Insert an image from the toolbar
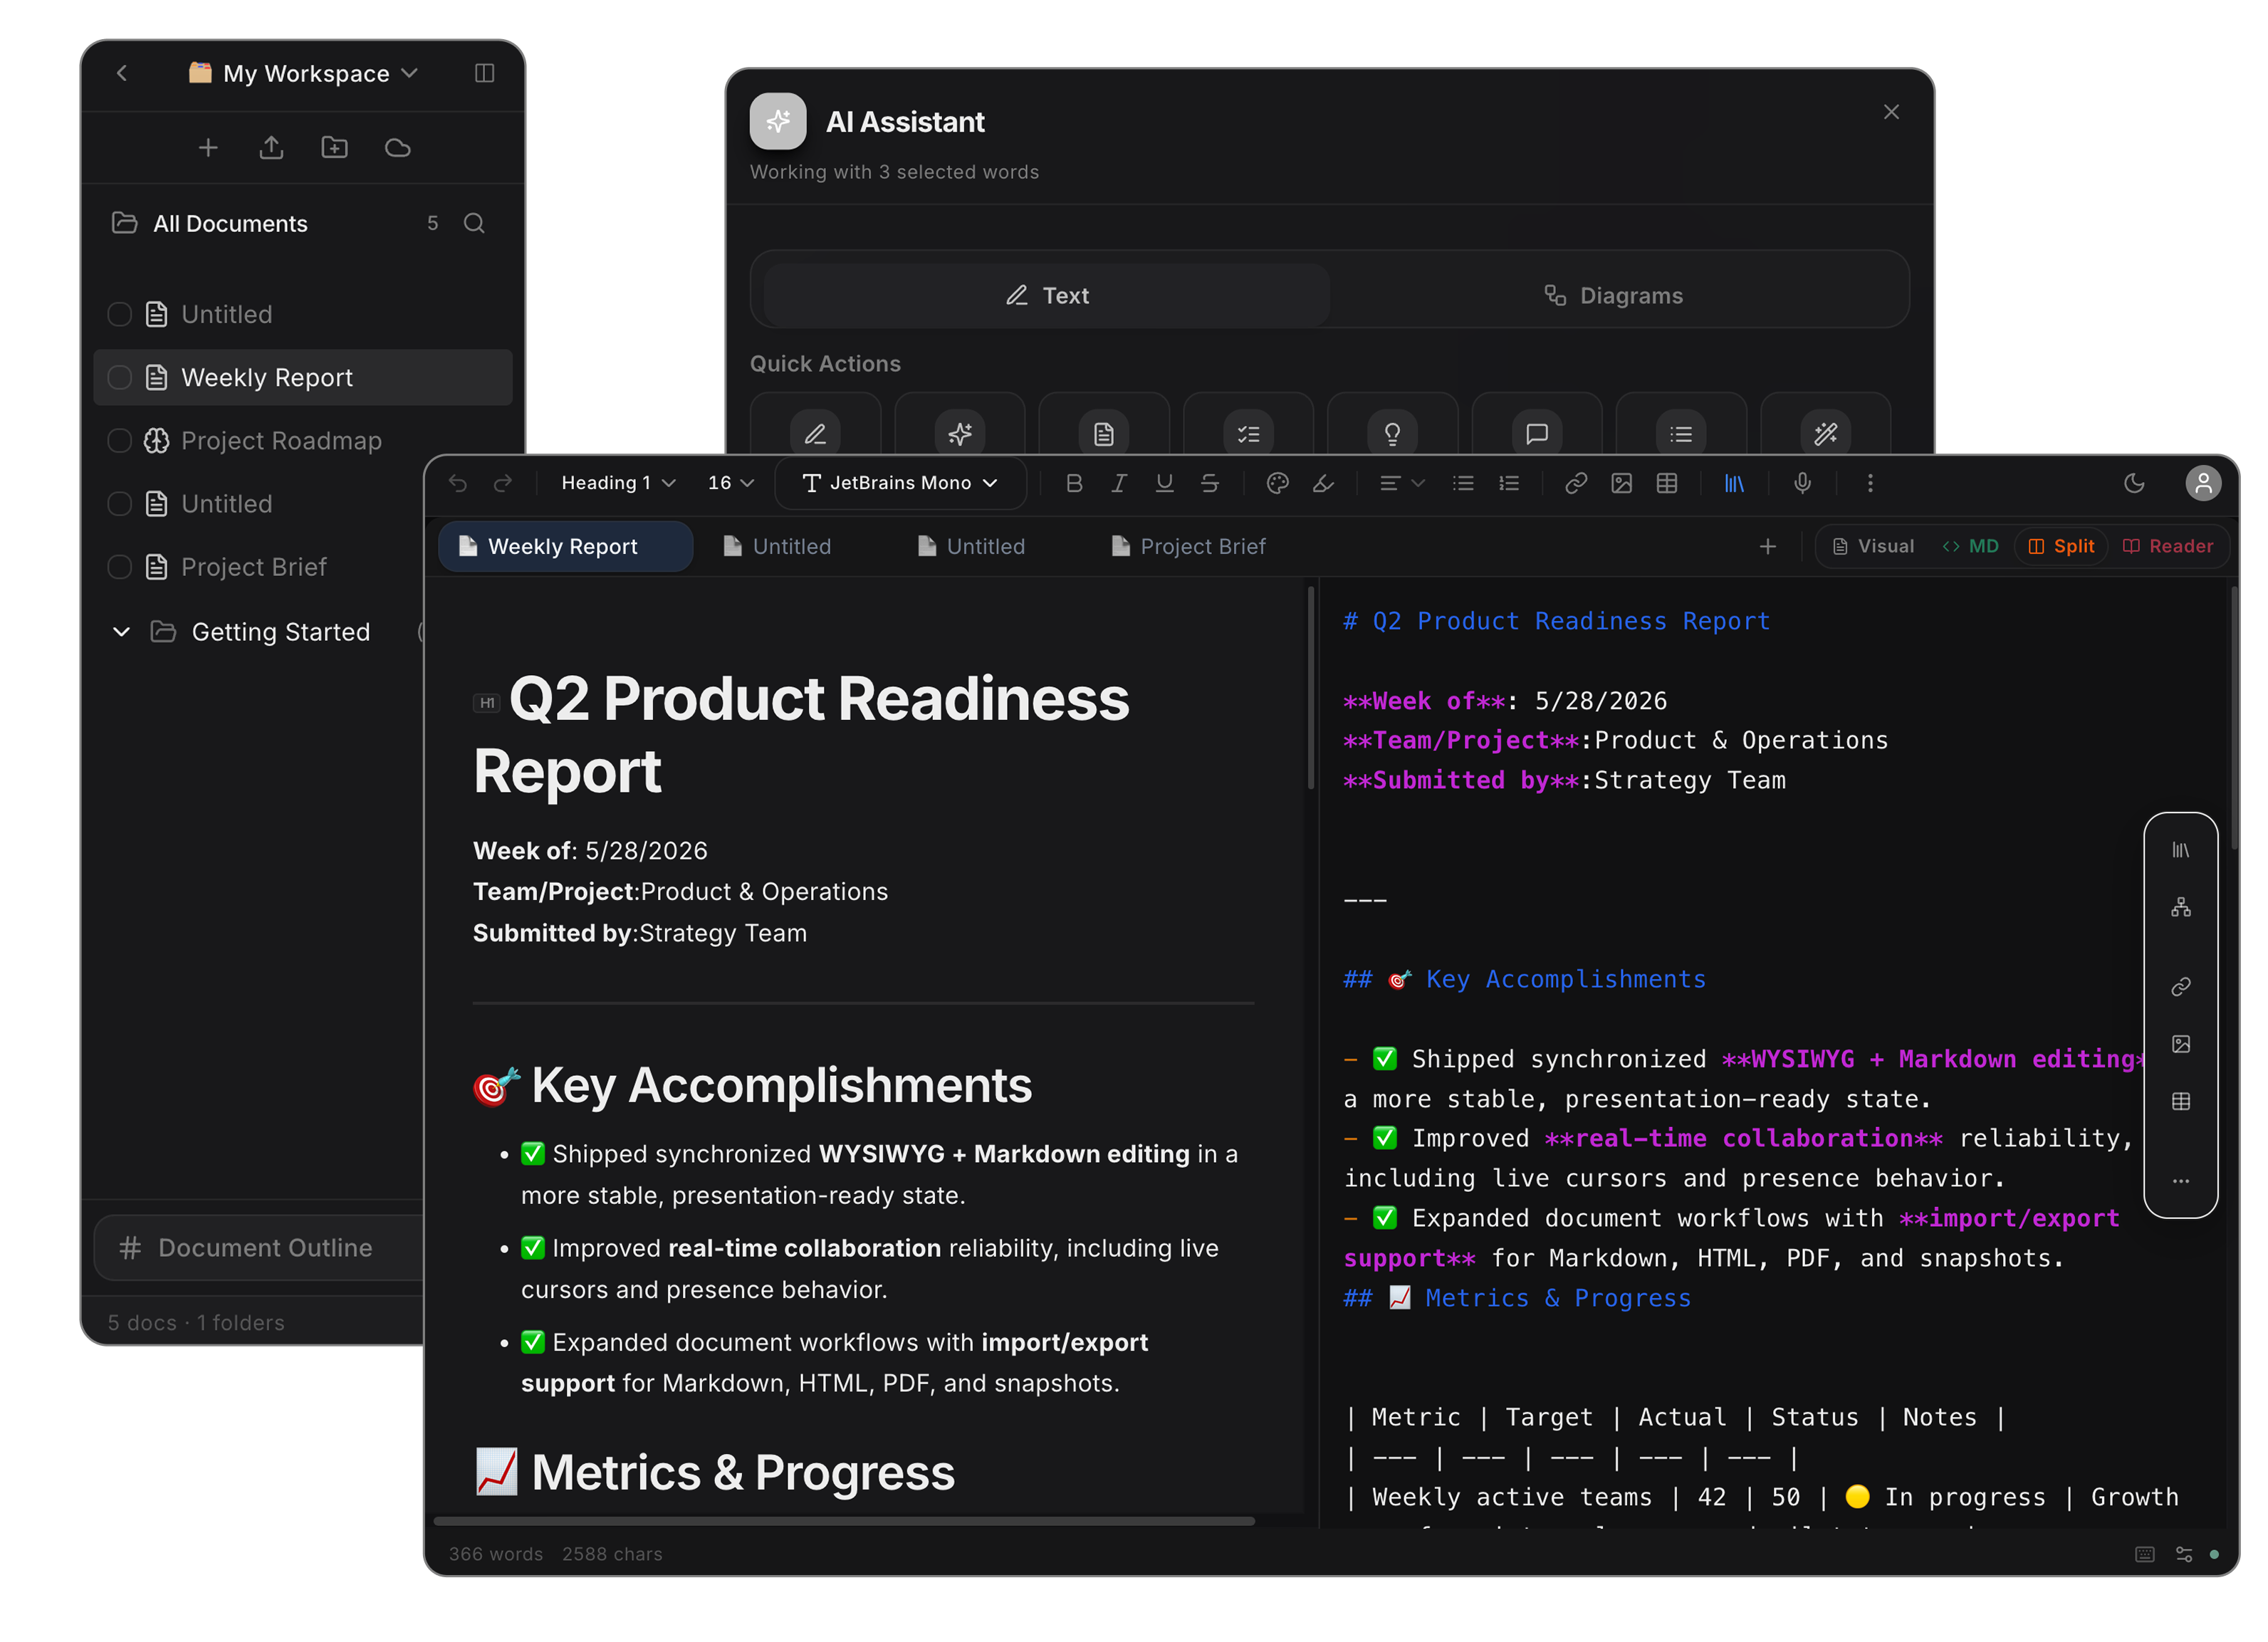This screenshot has width=2268, height=1642. pyautogui.click(x=1621, y=483)
